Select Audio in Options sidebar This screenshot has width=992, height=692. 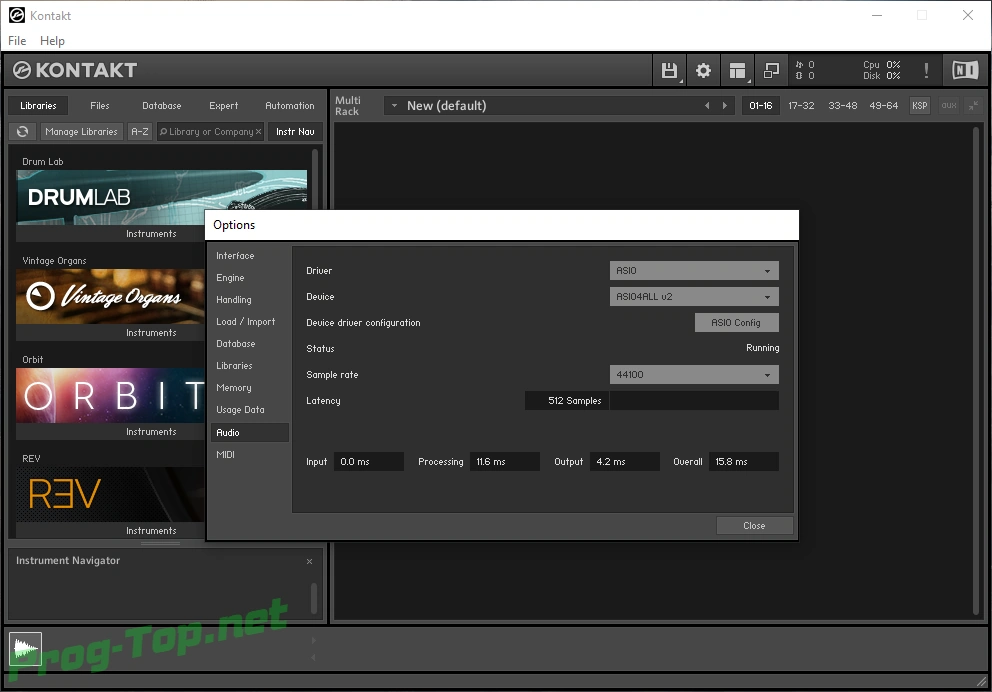249,433
